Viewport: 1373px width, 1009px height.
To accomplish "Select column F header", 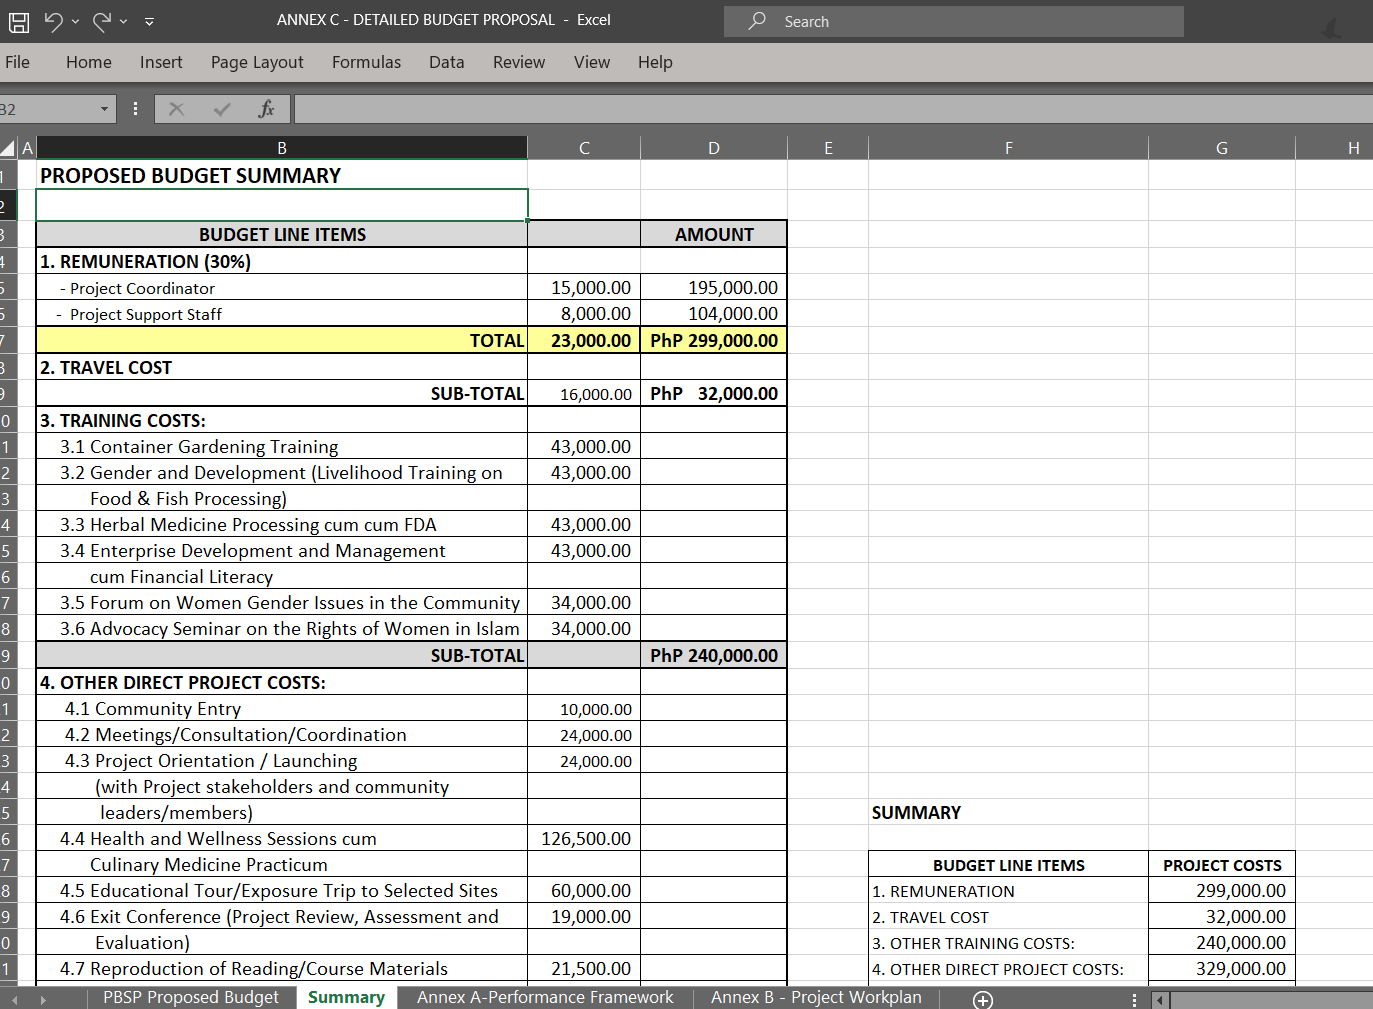I will (1008, 148).
